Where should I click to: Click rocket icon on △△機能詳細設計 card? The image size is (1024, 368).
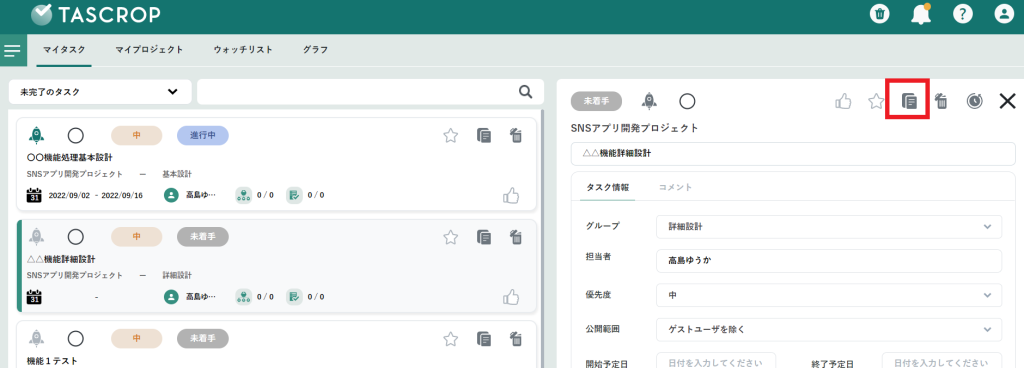37,237
